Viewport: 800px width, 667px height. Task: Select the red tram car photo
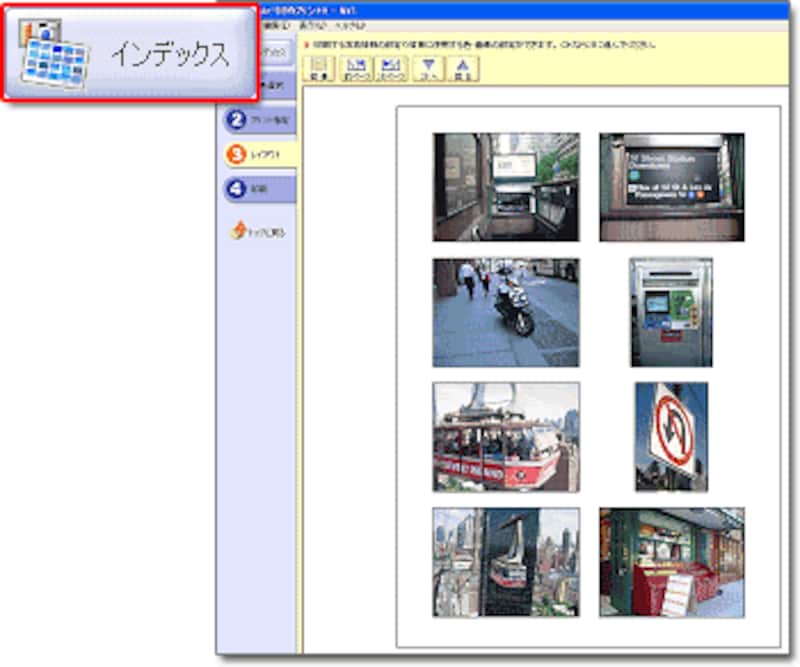pyautogui.click(x=505, y=437)
